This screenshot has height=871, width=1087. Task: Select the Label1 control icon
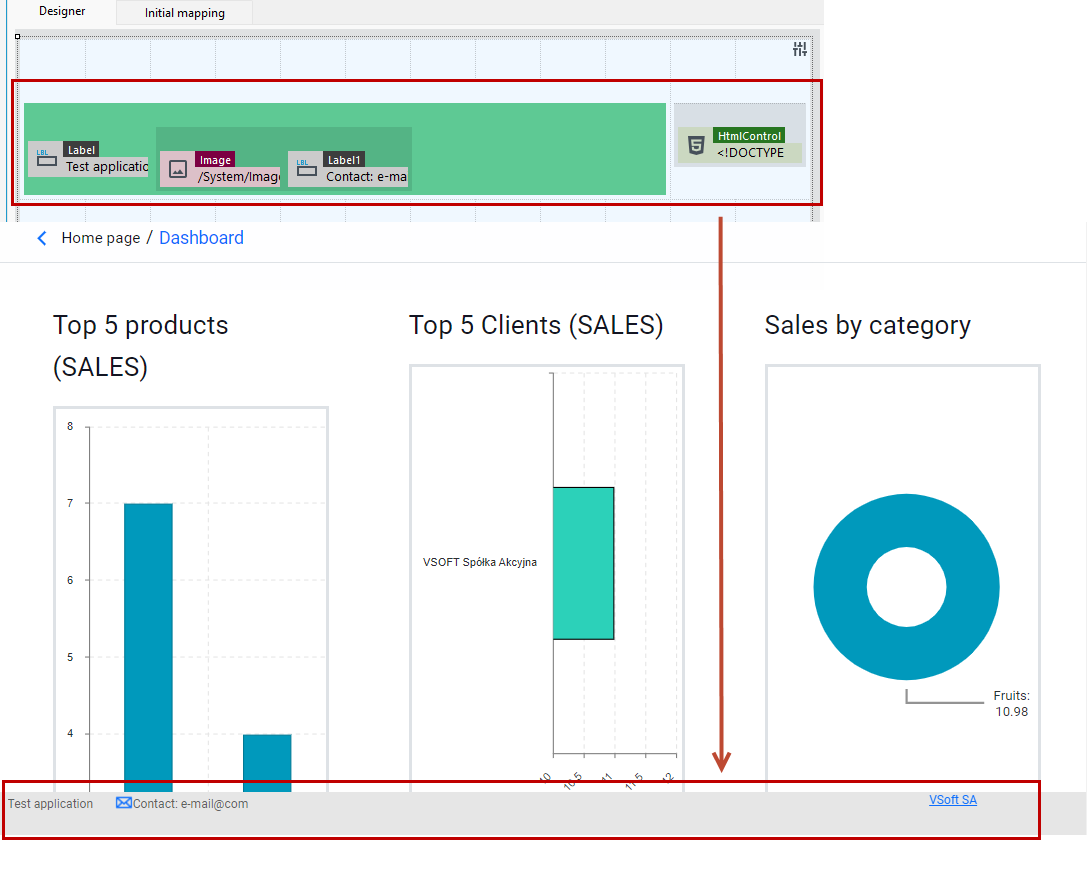[306, 169]
